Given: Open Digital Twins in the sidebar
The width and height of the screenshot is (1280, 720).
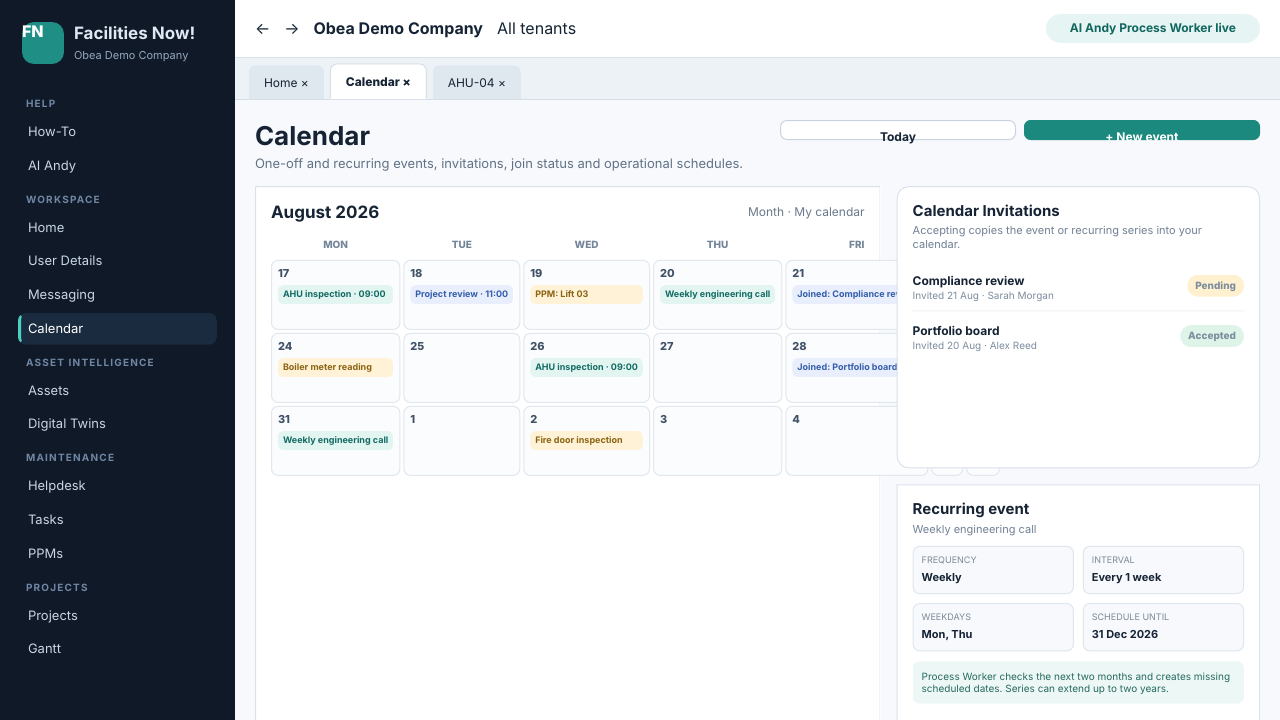Looking at the screenshot, I should click(117, 424).
